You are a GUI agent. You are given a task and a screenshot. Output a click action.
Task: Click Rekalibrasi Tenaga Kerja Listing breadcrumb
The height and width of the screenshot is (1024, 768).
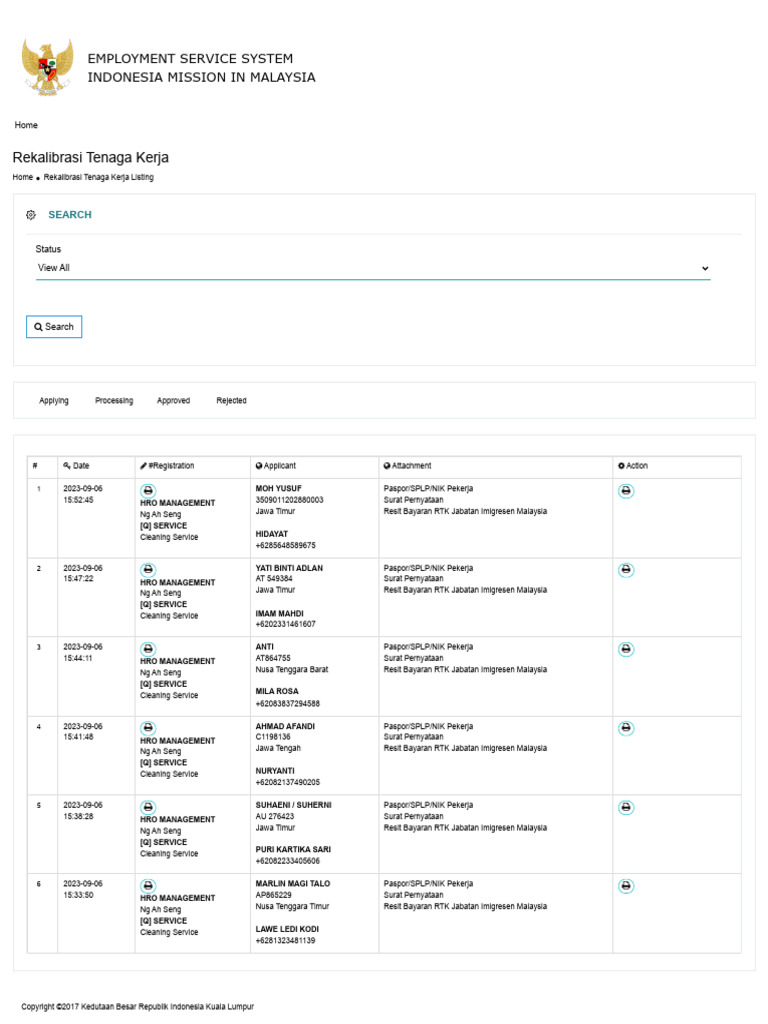click(99, 177)
